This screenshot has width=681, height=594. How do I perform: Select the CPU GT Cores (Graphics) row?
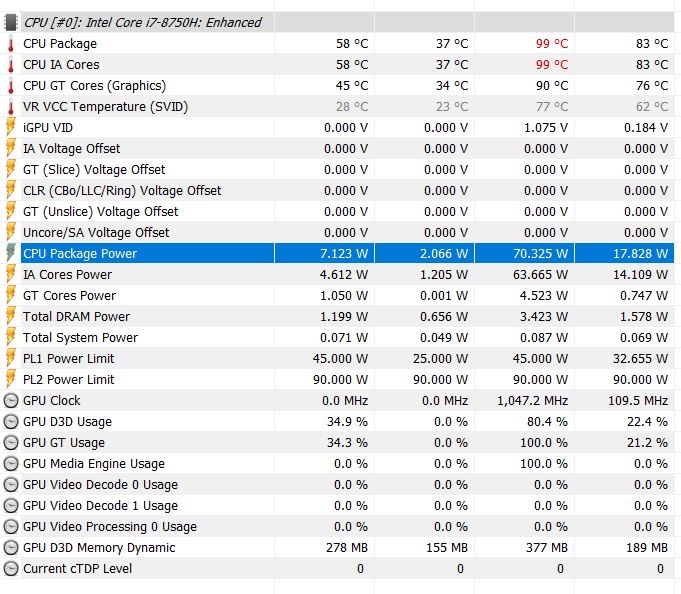94,86
